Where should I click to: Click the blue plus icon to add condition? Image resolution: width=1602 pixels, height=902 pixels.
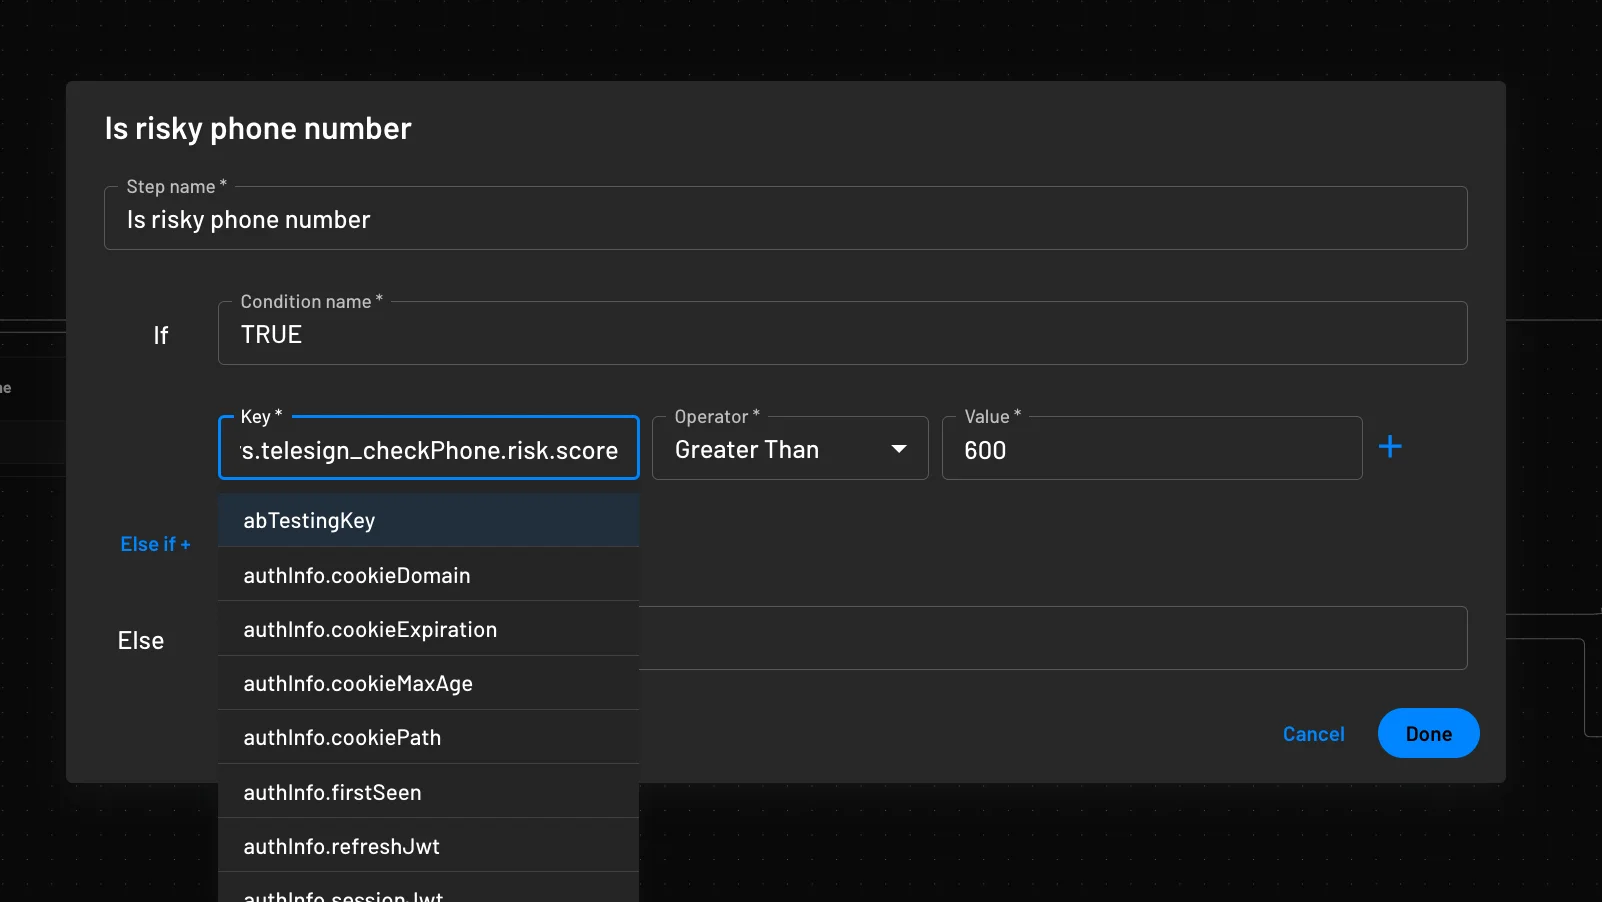(1392, 447)
